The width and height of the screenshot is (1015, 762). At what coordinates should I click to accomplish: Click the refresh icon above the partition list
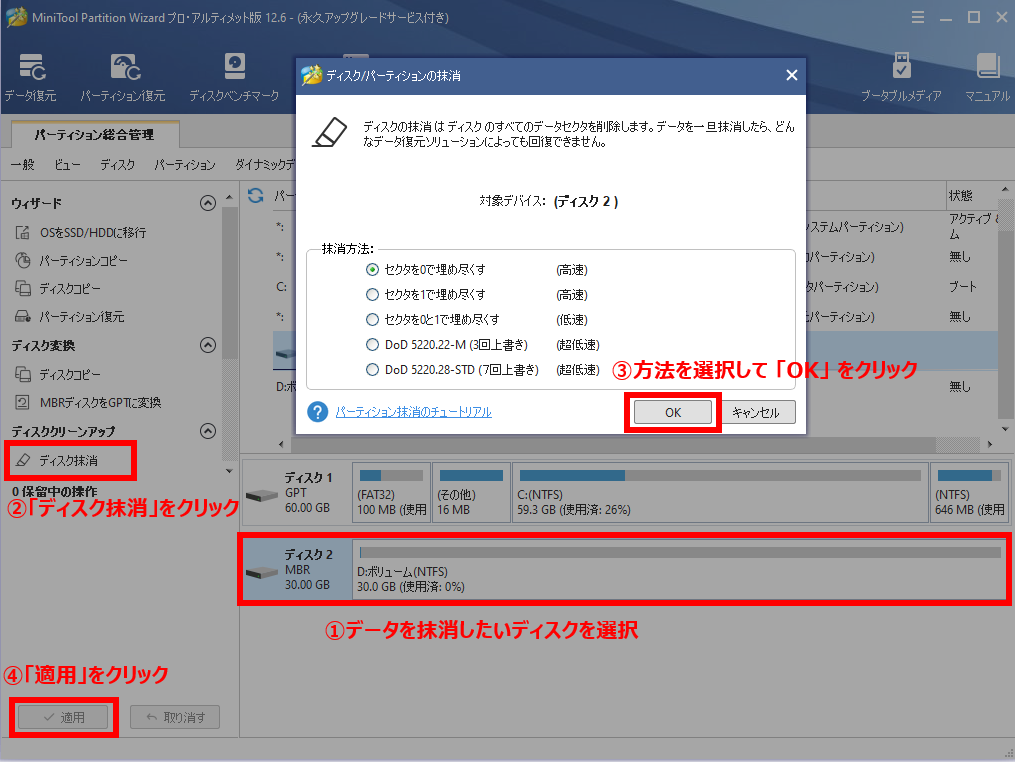256,196
